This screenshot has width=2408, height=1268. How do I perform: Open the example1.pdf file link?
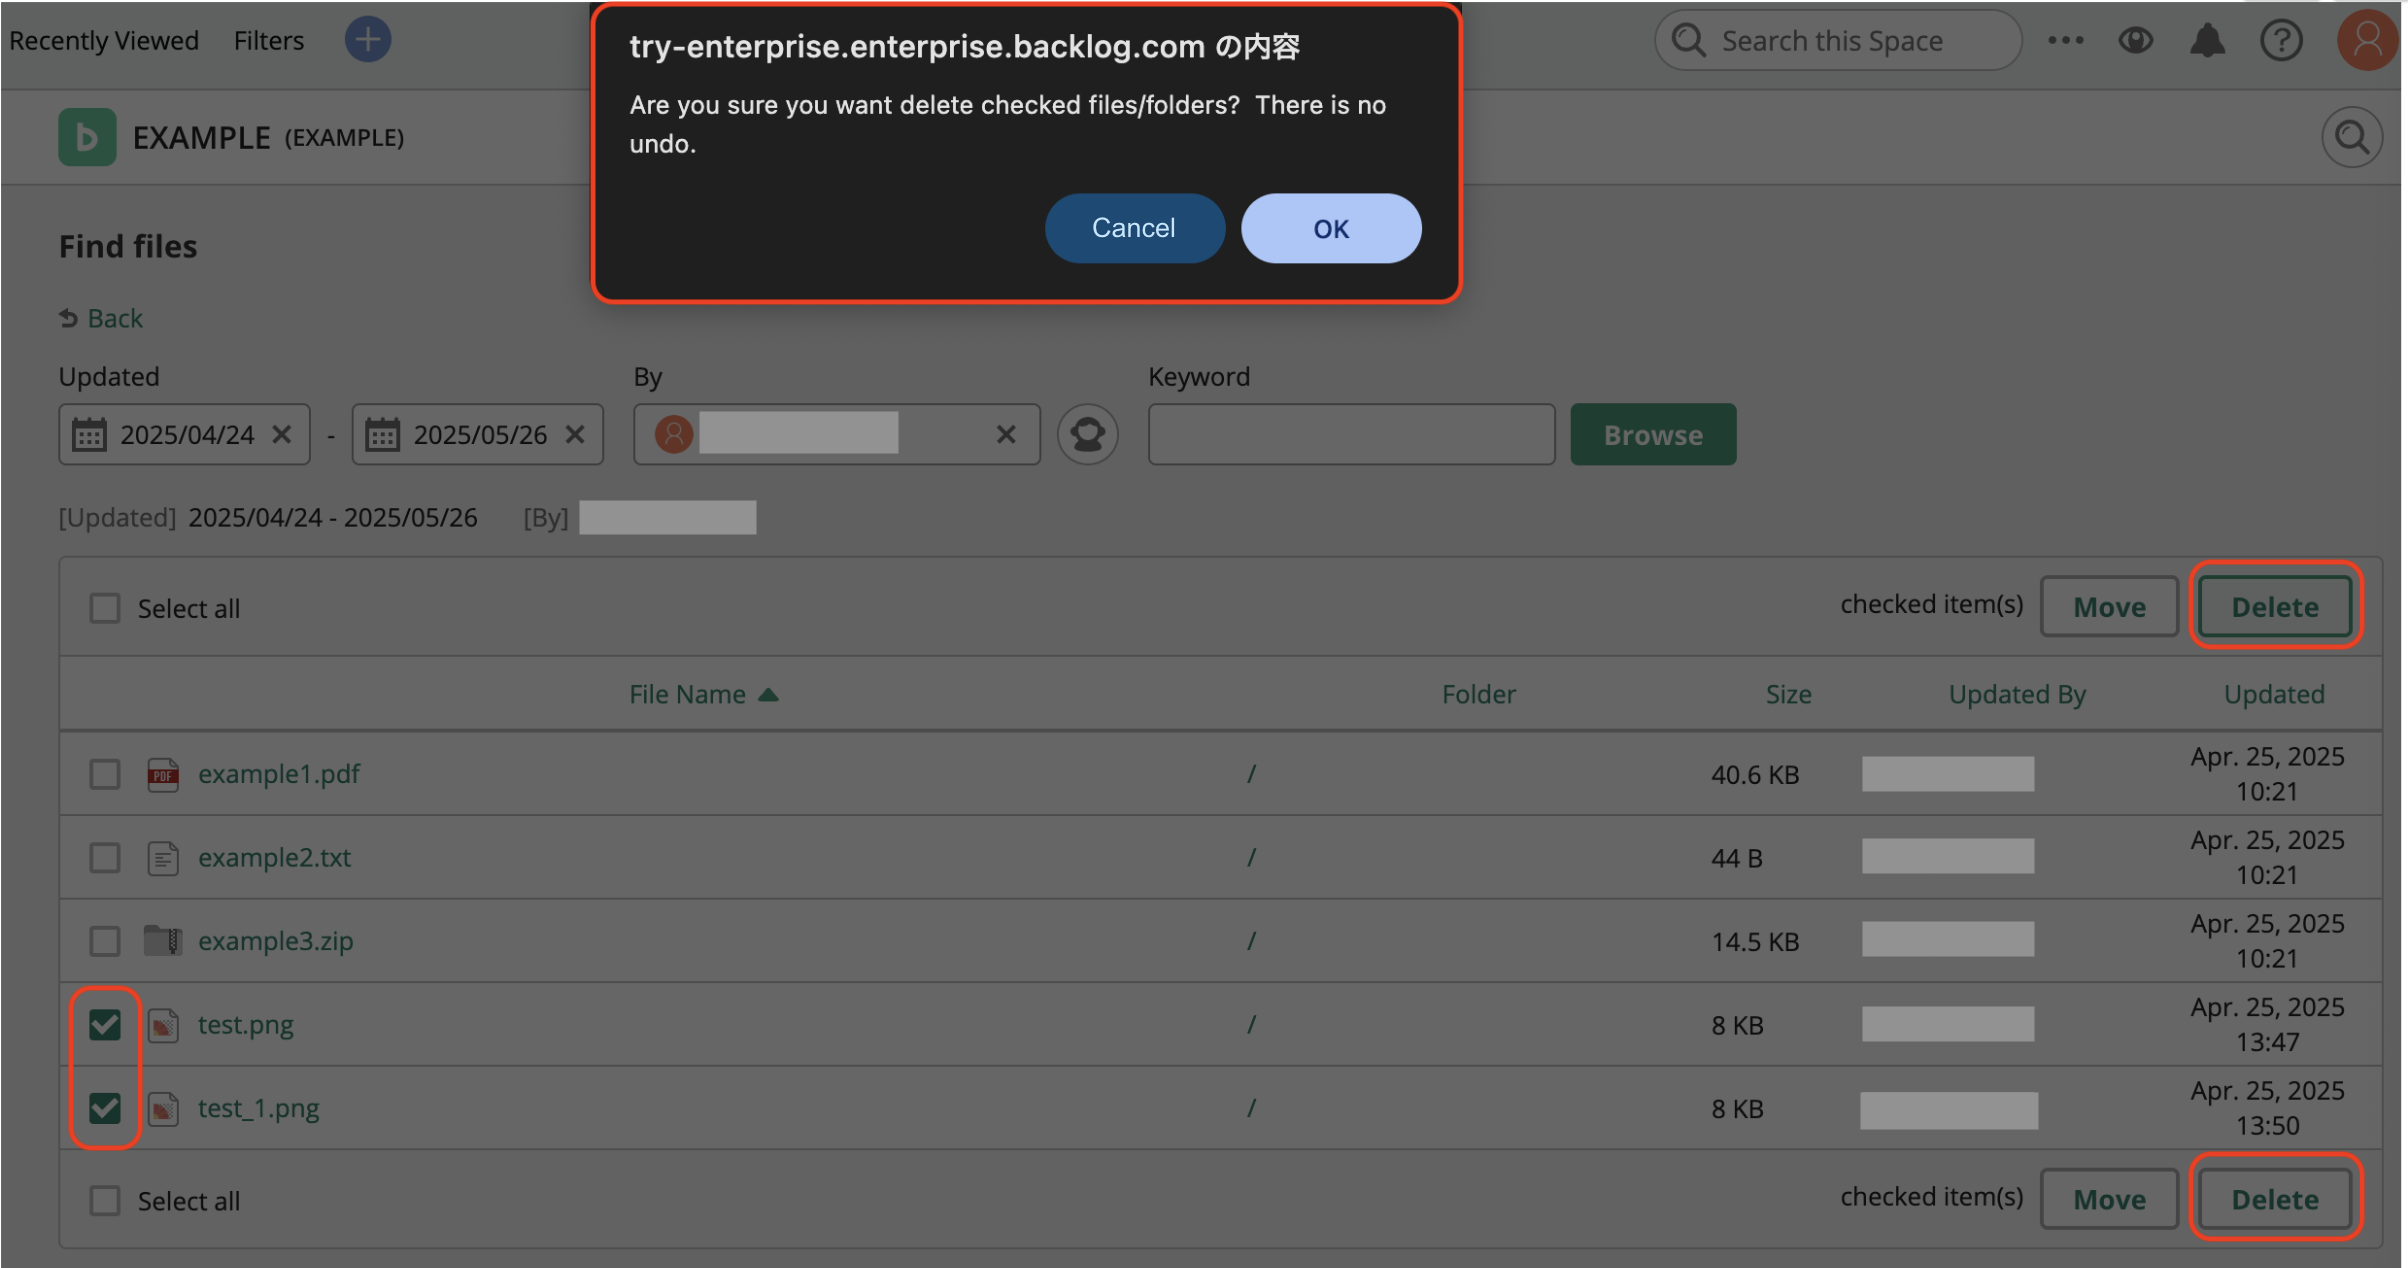[x=278, y=774]
